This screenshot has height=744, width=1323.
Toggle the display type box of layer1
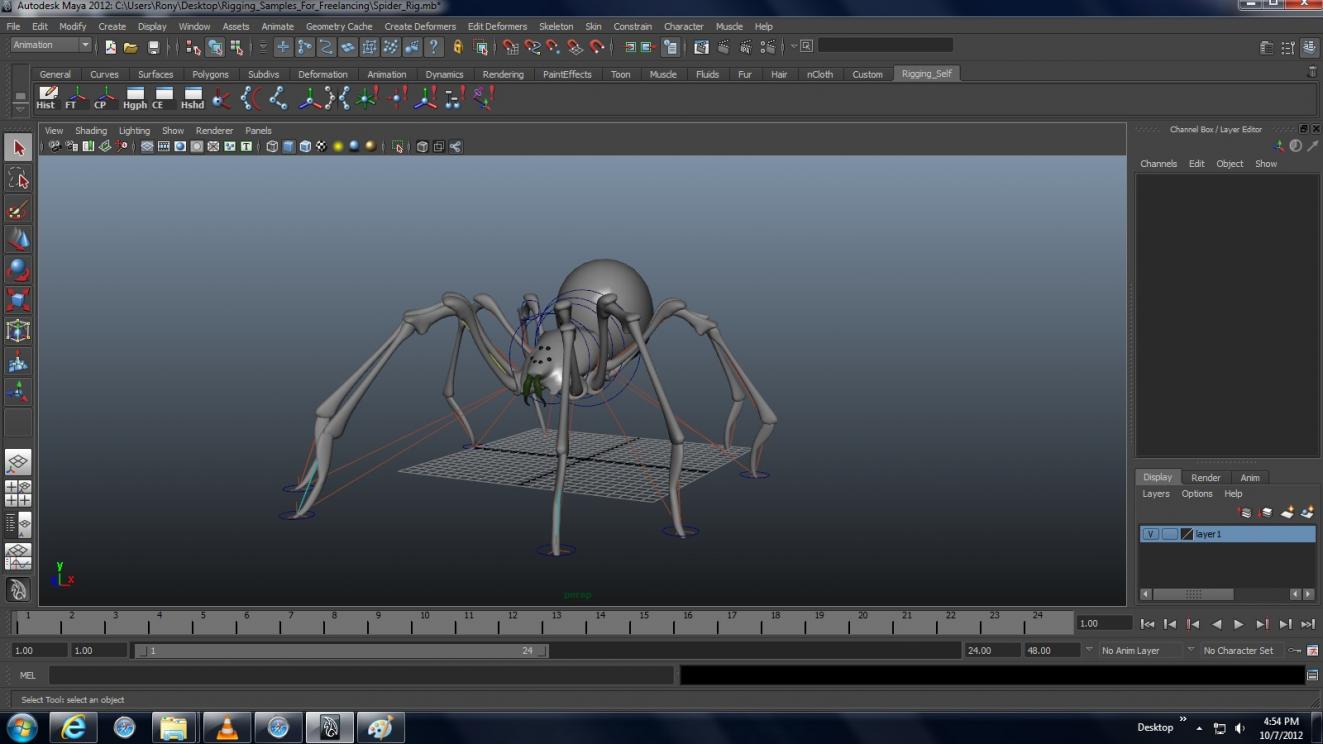click(x=1169, y=534)
